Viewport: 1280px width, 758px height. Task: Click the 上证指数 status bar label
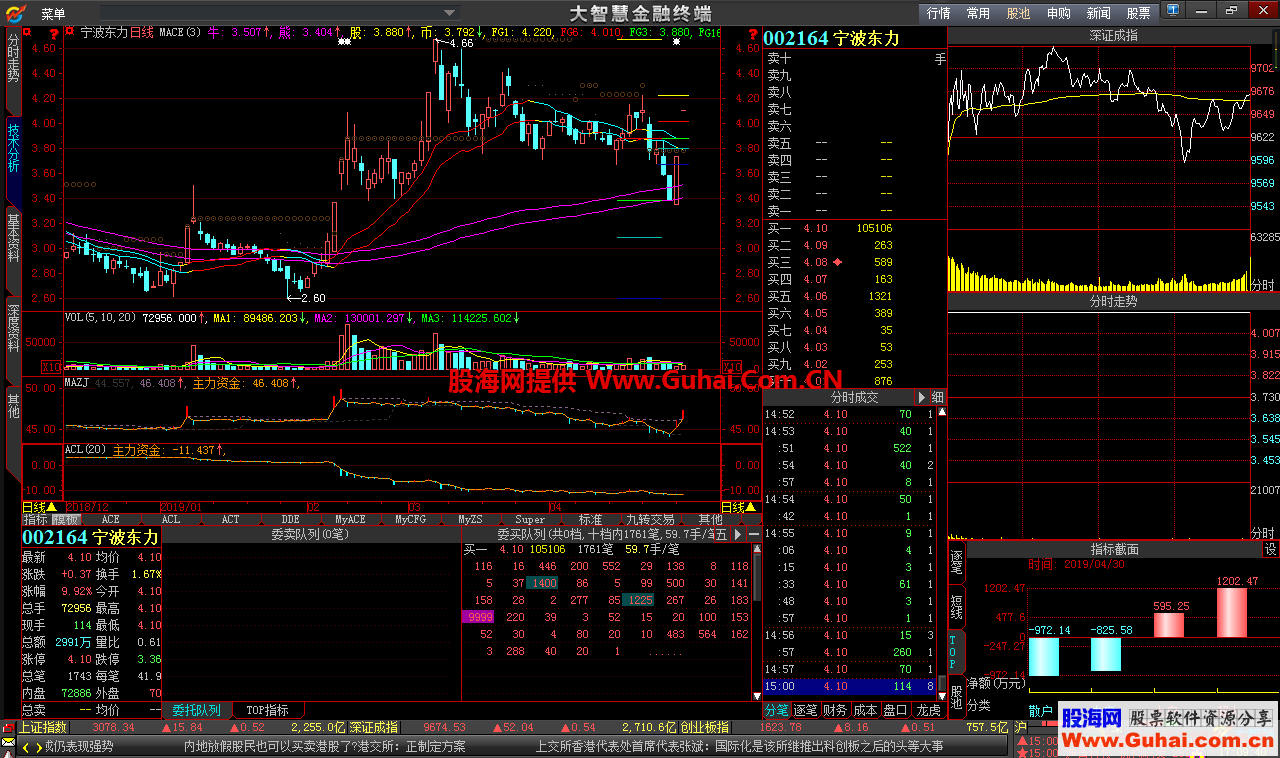point(43,727)
